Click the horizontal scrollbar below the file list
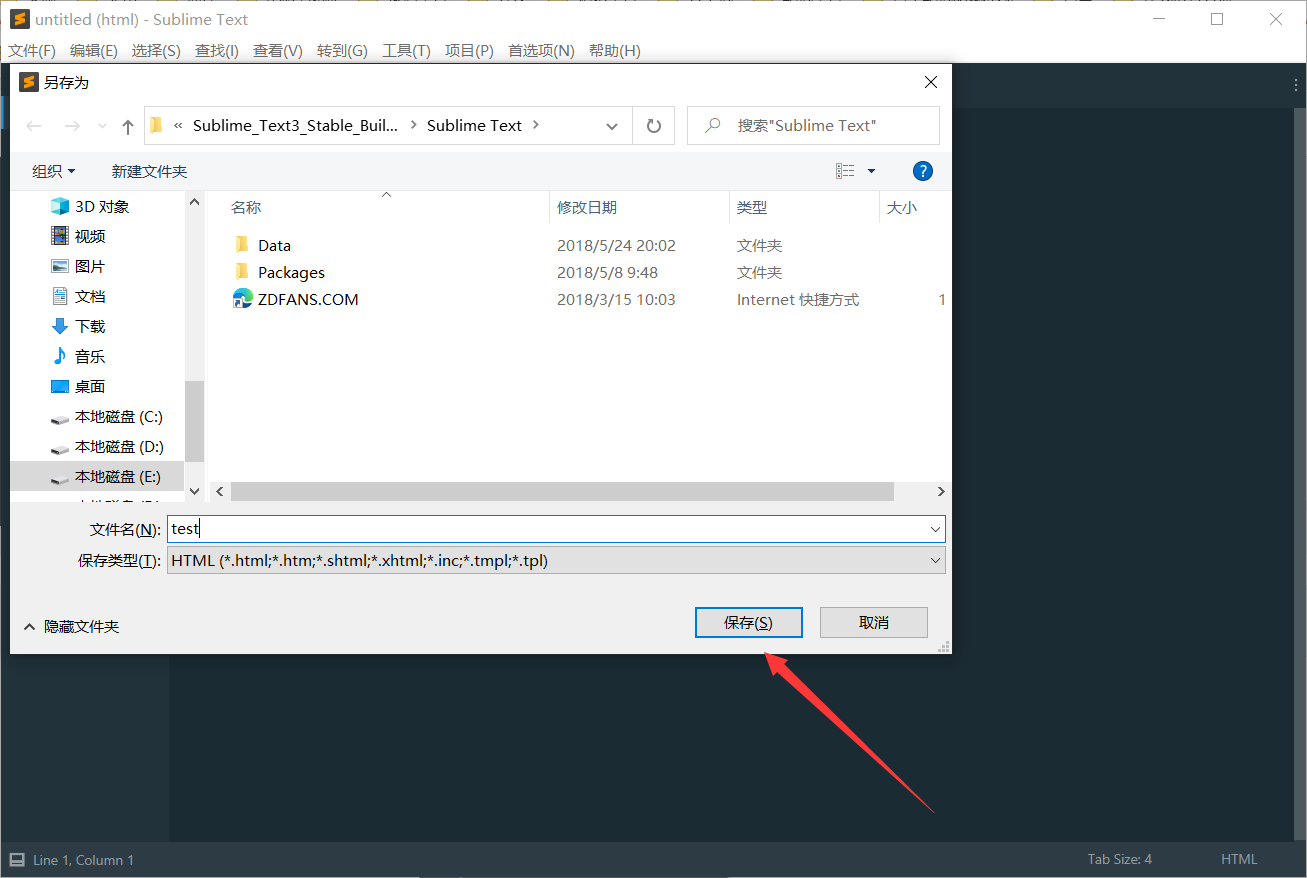This screenshot has height=878, width=1307. (x=560, y=491)
